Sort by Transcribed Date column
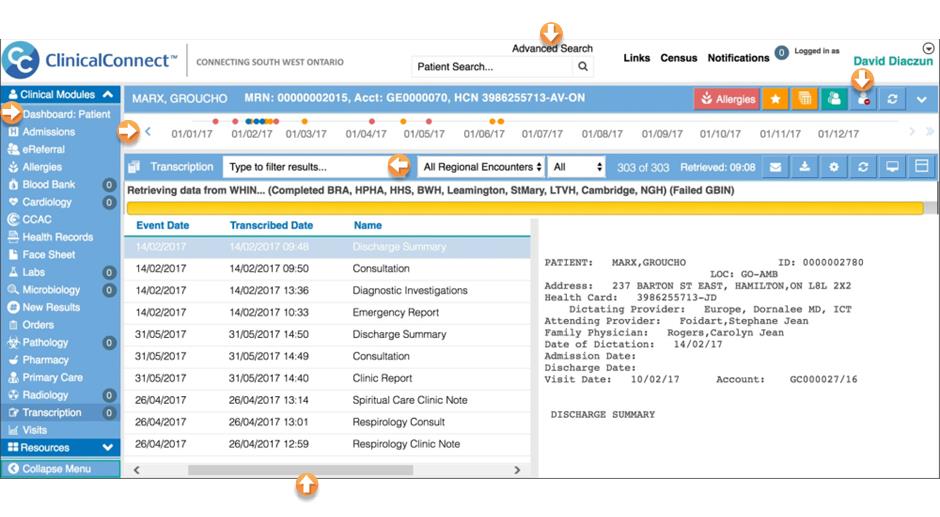 [x=271, y=226]
